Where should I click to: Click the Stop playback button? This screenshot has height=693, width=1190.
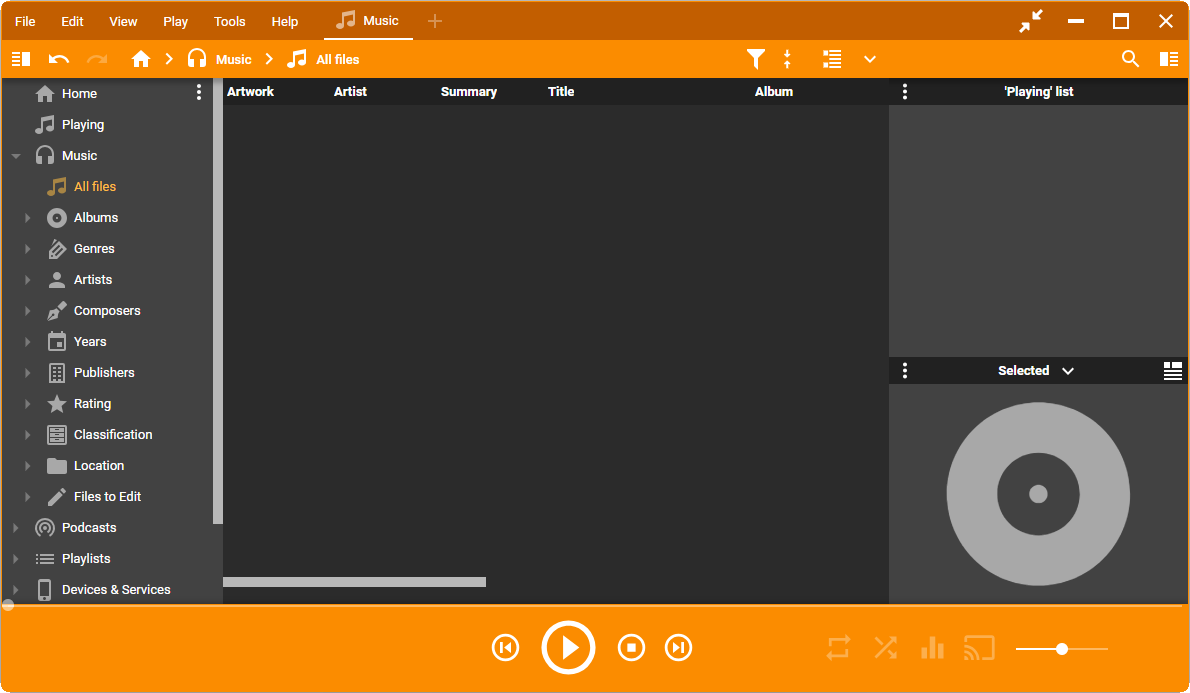[631, 648]
